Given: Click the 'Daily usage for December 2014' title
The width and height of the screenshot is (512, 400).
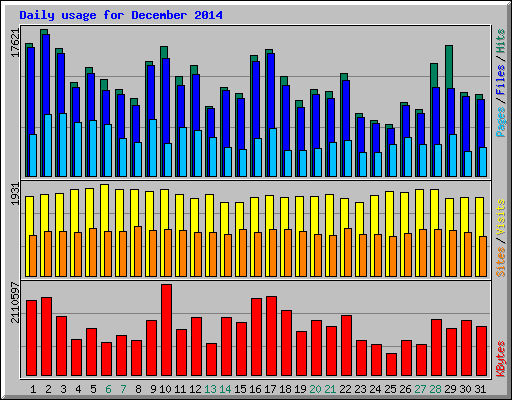Looking at the screenshot, I should click(121, 15).
